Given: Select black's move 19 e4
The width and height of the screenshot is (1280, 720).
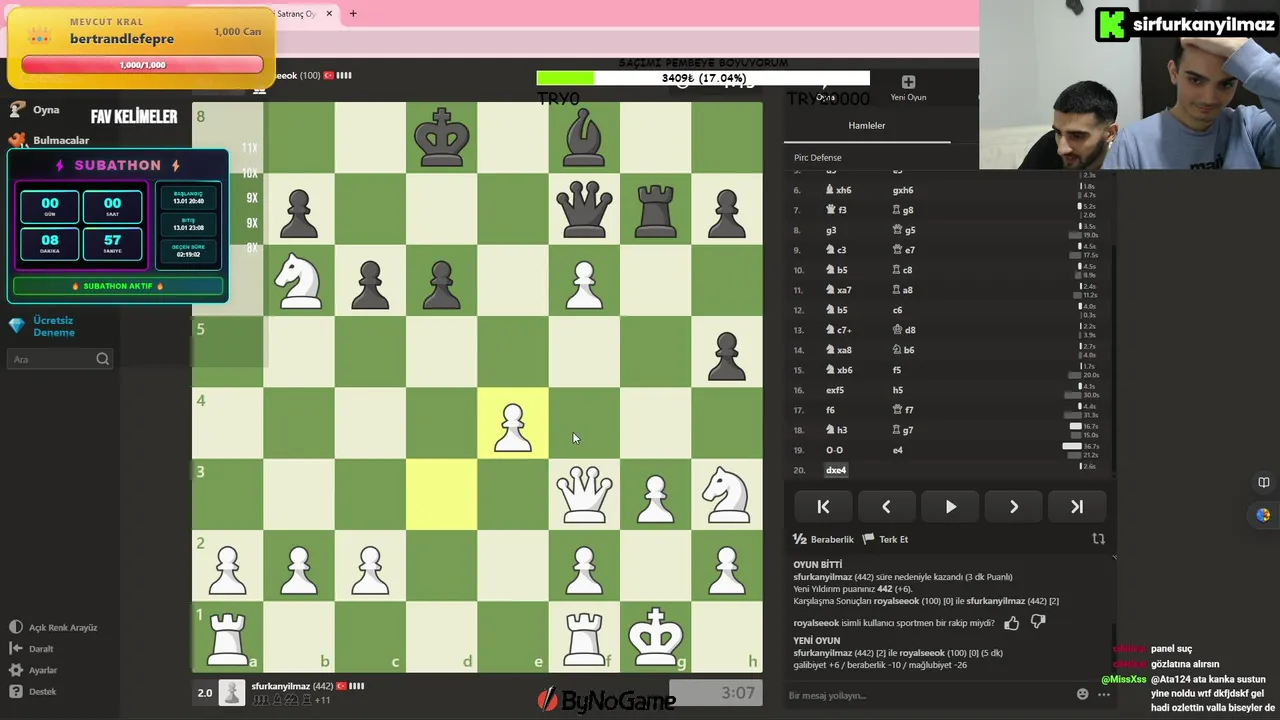Looking at the screenshot, I should 897,450.
